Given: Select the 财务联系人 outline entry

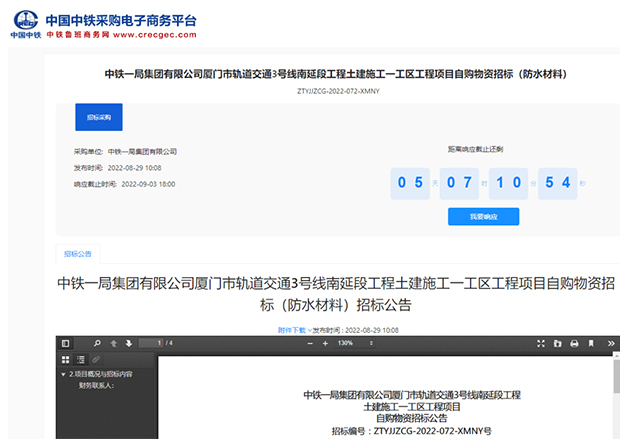Looking at the screenshot, I should (x=96, y=385).
